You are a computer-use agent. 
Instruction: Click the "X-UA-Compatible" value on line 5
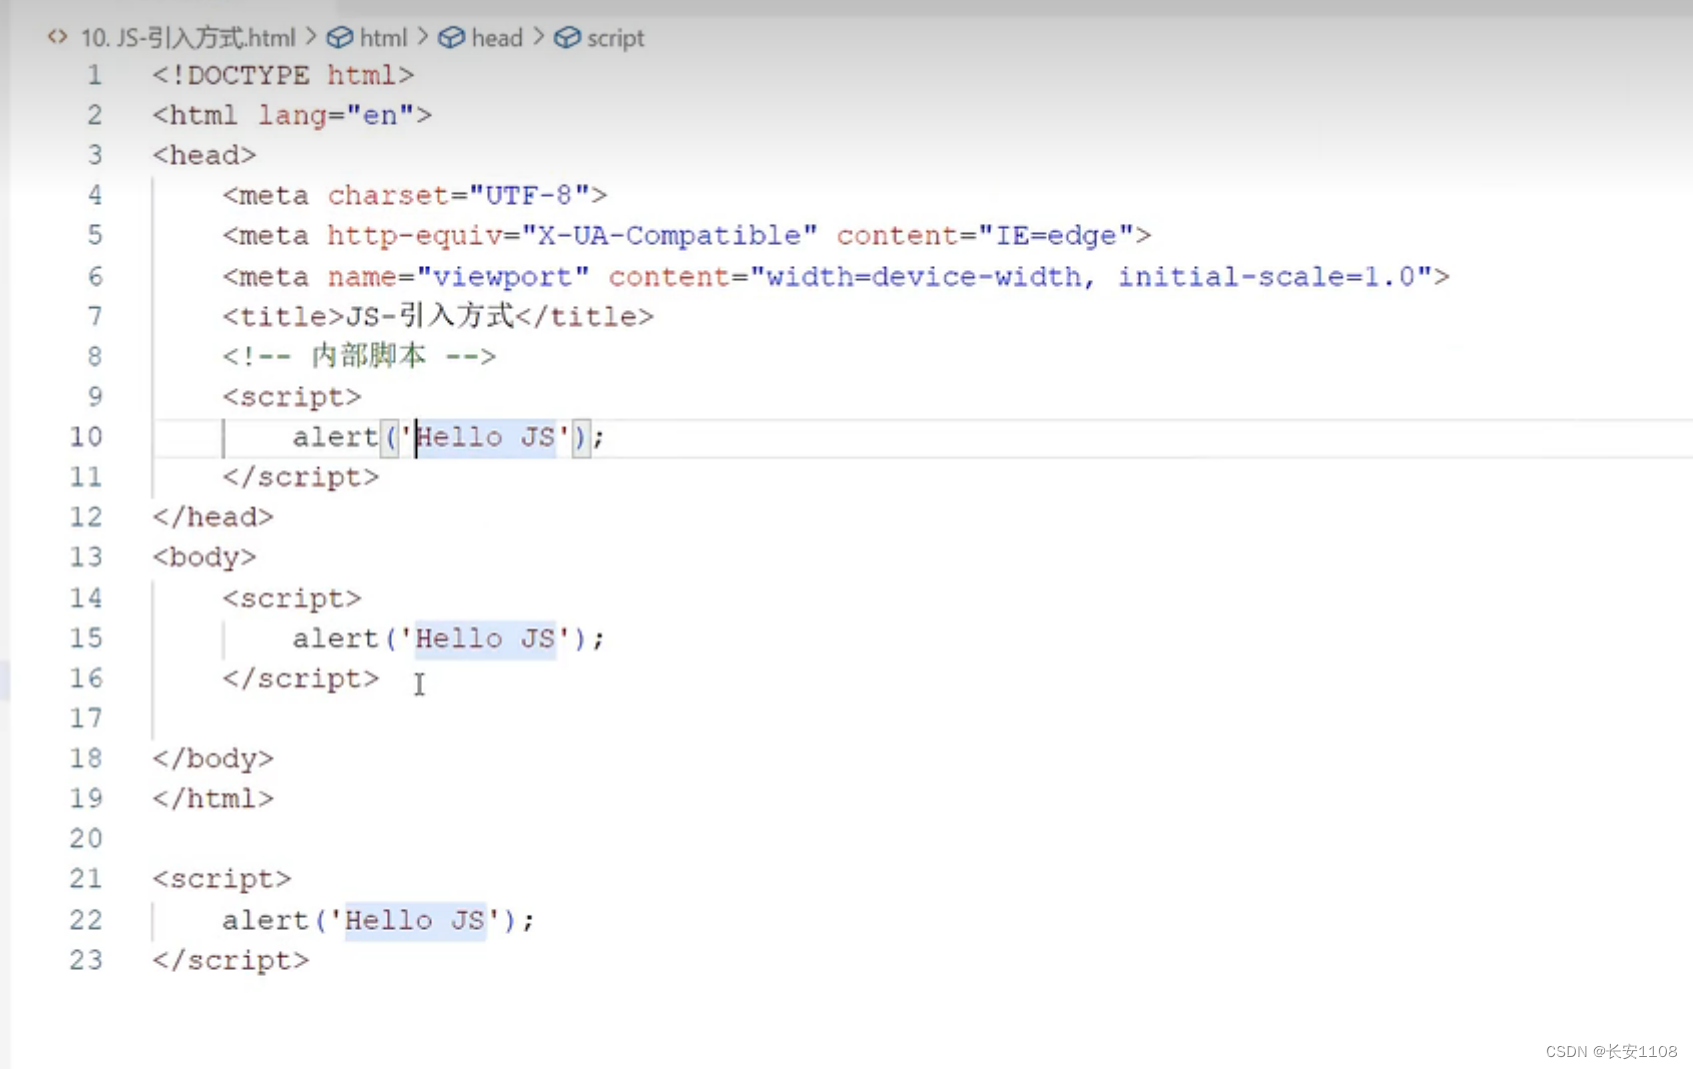669,236
